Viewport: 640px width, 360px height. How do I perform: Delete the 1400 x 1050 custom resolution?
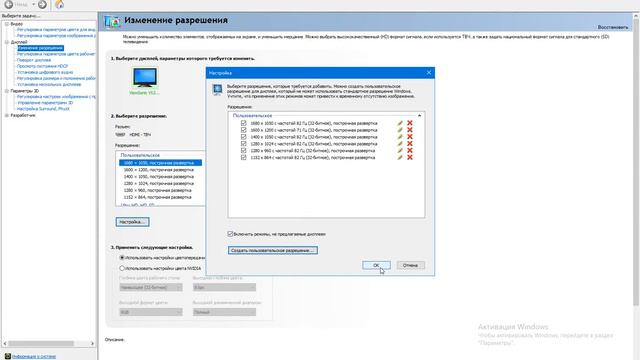(x=410, y=137)
